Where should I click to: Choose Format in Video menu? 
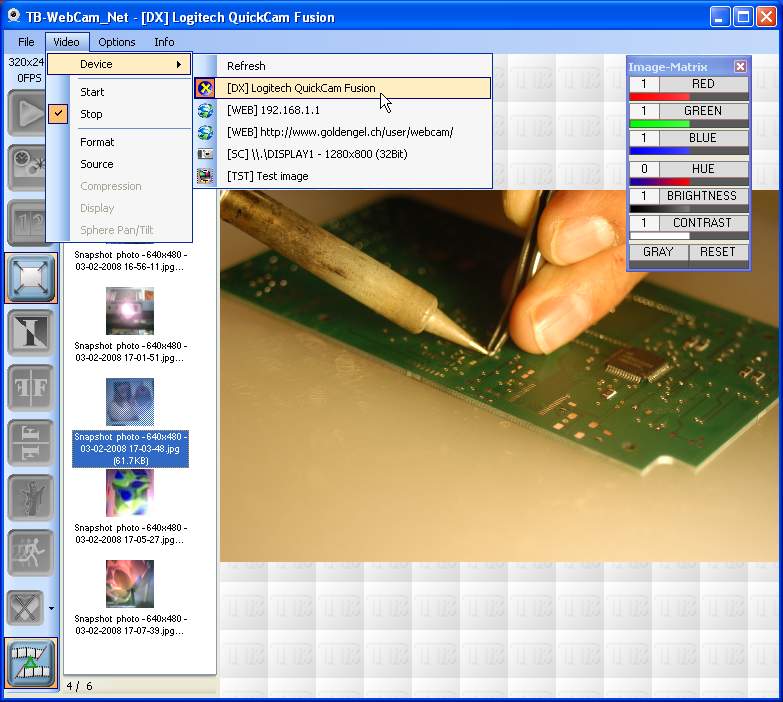click(119, 142)
